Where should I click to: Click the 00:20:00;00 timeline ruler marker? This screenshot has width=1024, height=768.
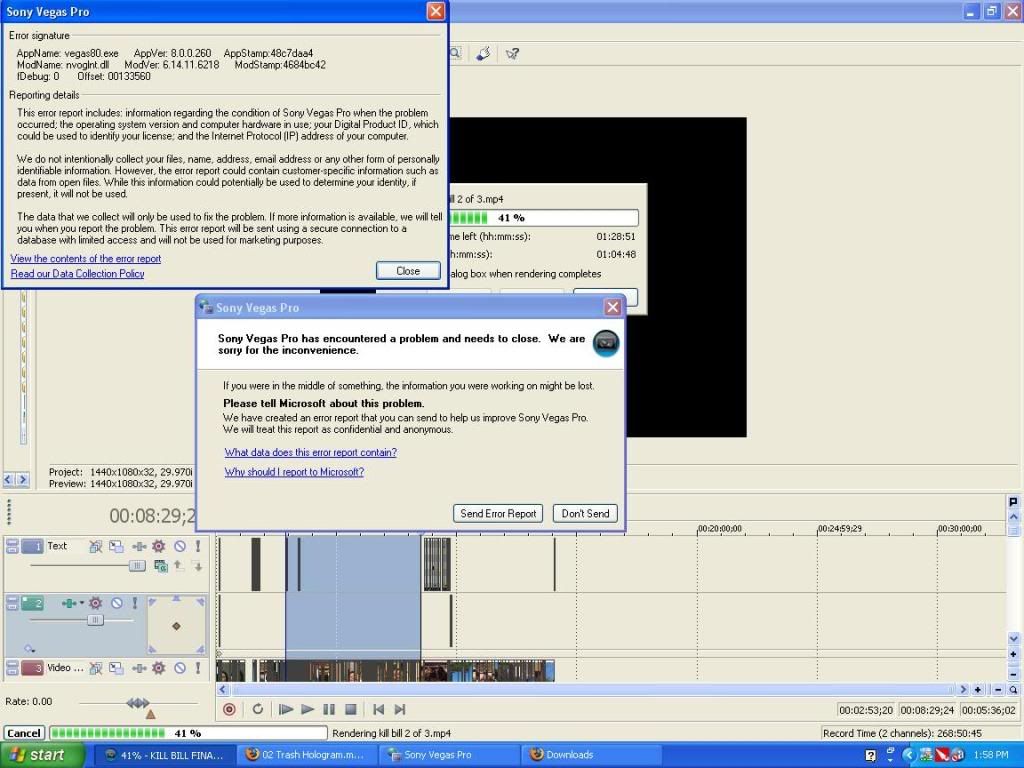click(x=720, y=528)
